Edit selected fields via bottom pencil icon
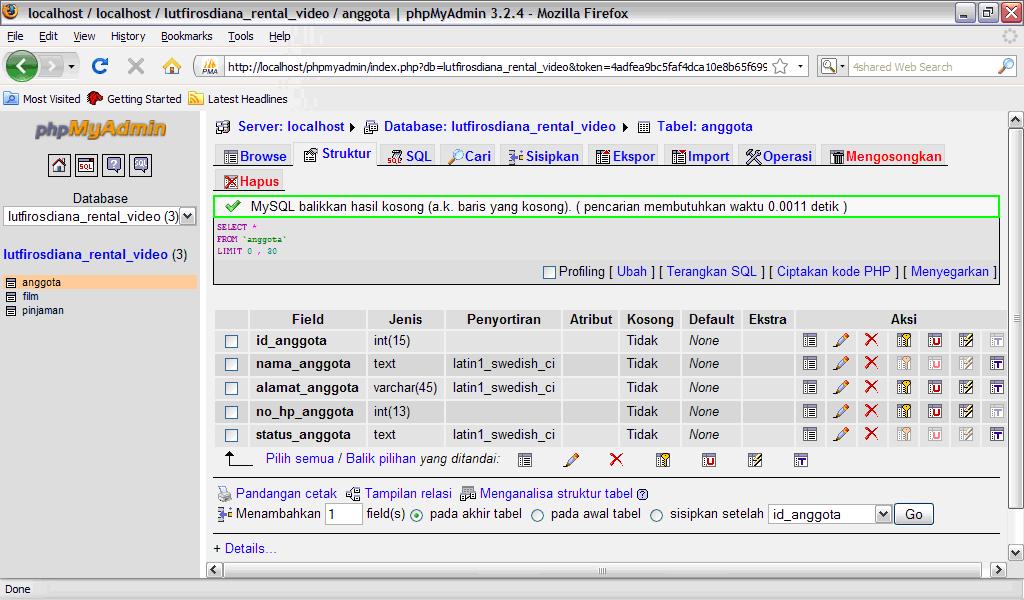The width and height of the screenshot is (1024, 600). (x=571, y=460)
